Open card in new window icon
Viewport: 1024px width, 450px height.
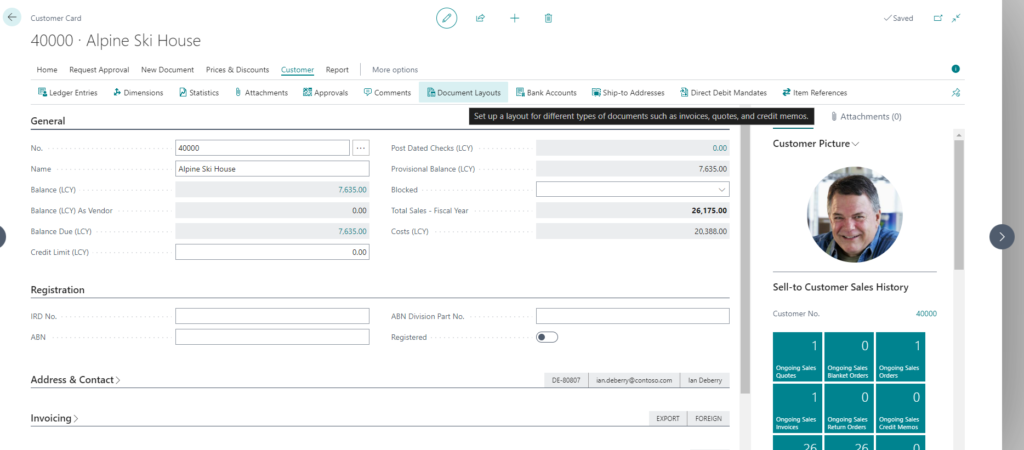pos(938,18)
